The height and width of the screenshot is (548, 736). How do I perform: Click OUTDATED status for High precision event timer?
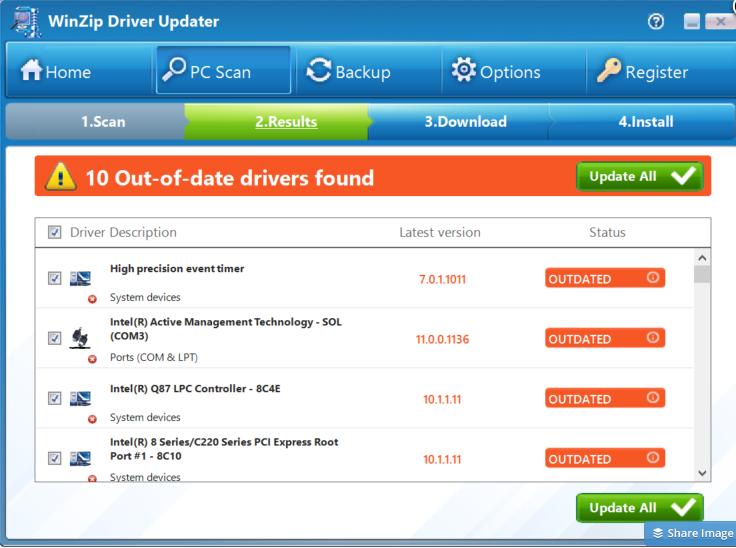tap(605, 278)
